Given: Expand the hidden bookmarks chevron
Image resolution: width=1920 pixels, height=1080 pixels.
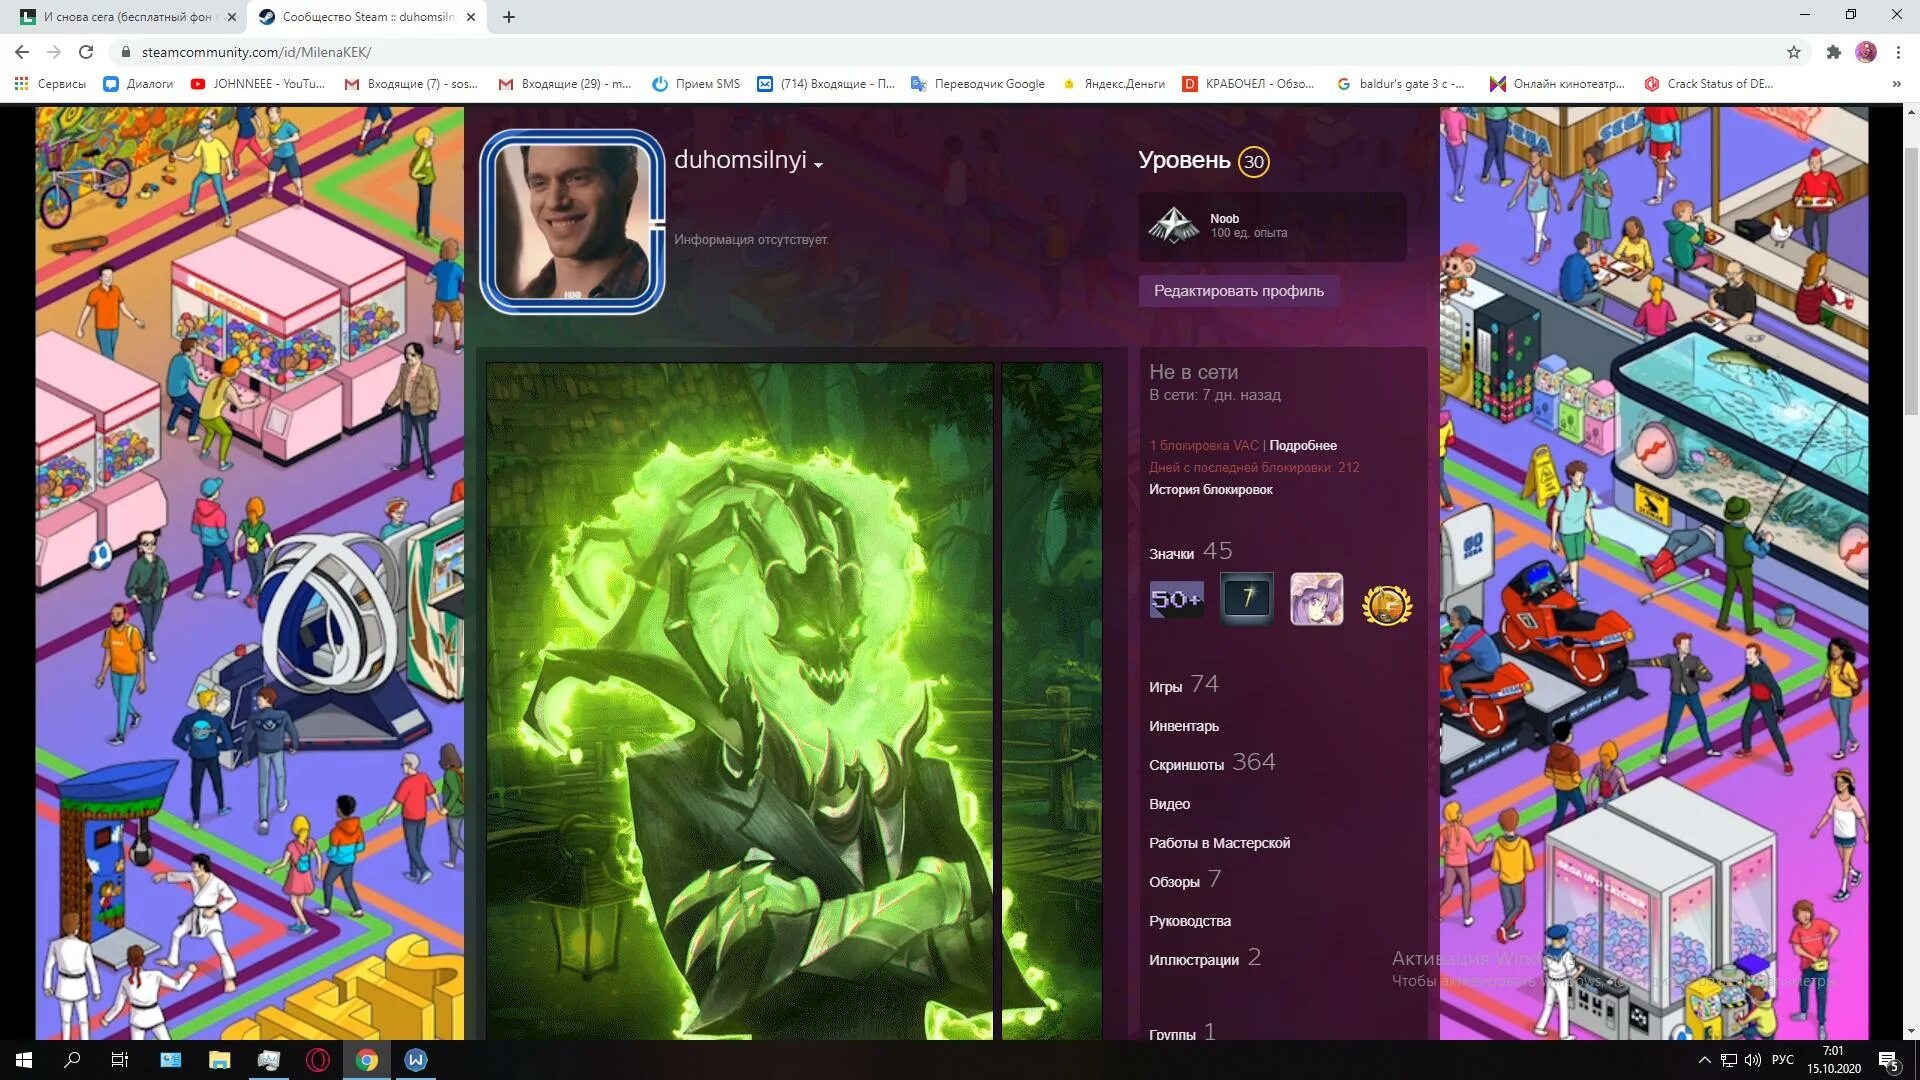Looking at the screenshot, I should (x=1896, y=84).
